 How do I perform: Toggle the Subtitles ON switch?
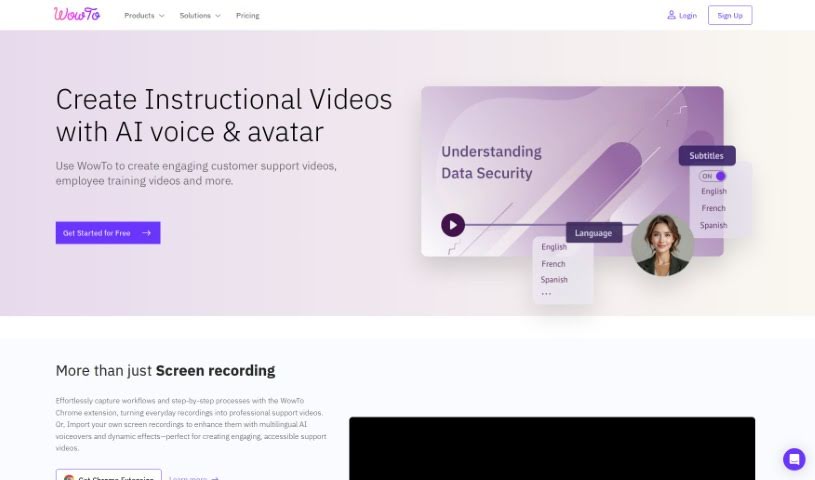point(713,176)
